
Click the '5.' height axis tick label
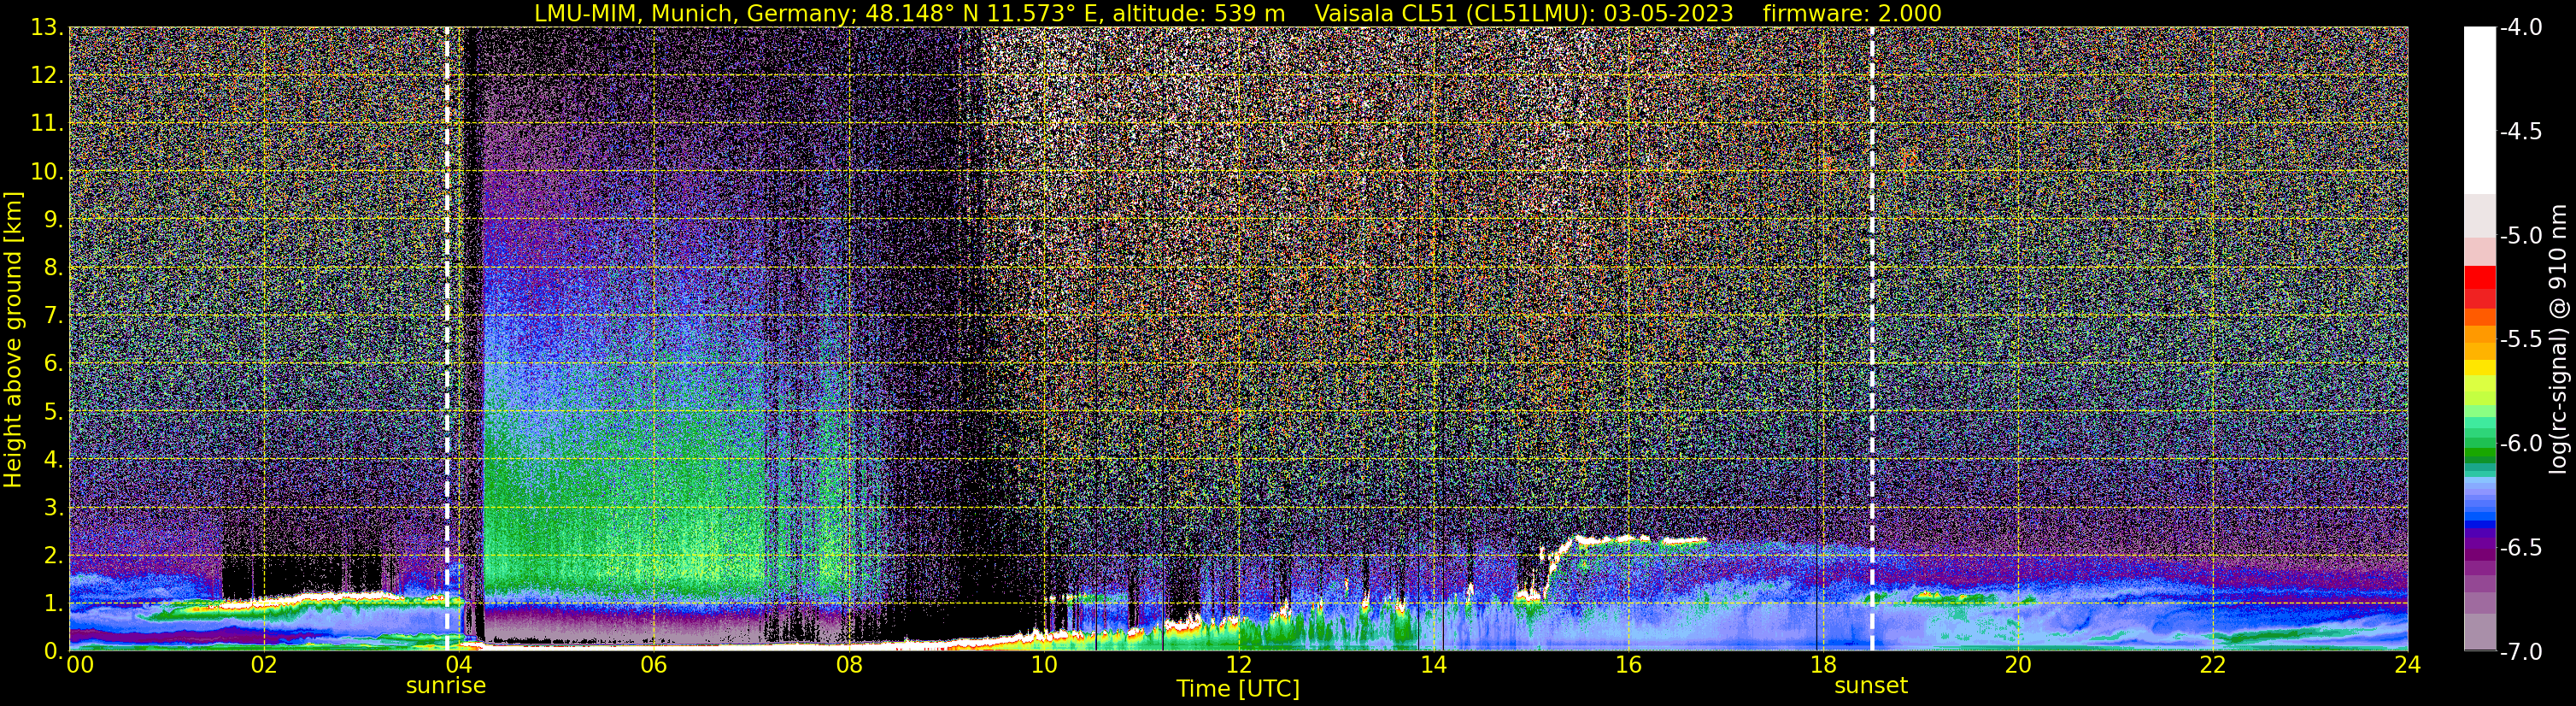[53, 412]
